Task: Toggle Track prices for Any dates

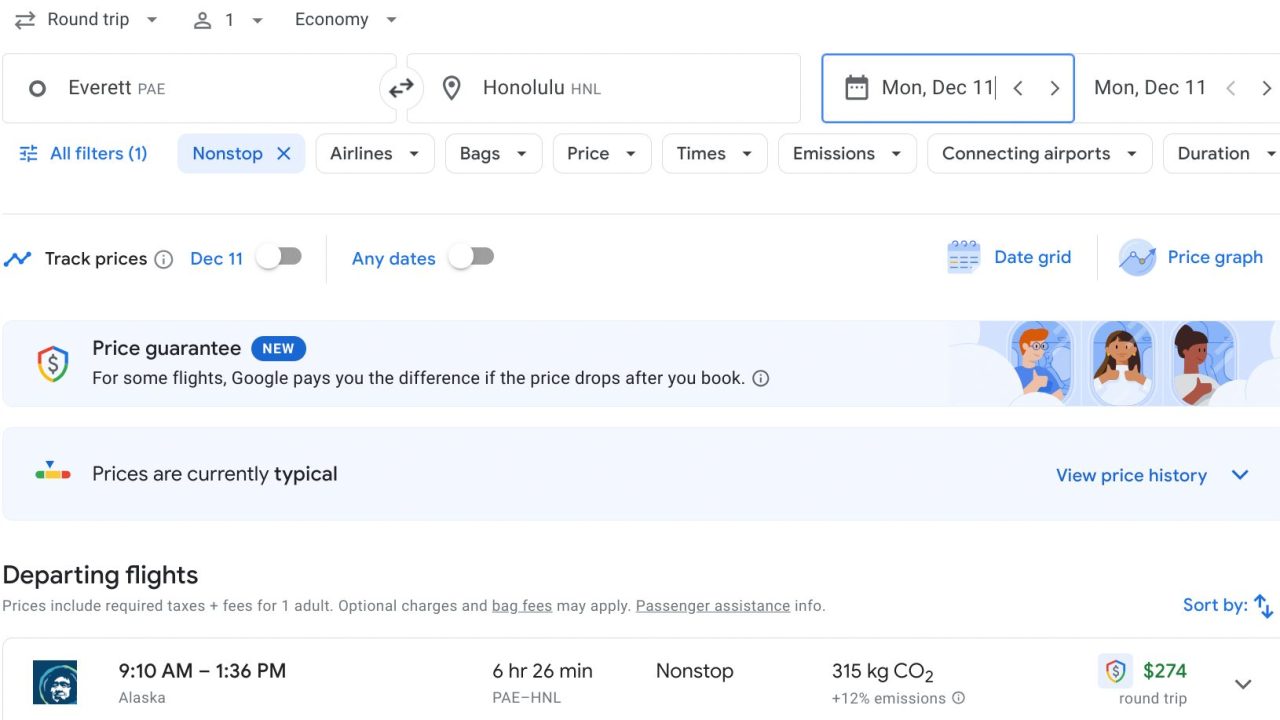Action: click(x=471, y=257)
